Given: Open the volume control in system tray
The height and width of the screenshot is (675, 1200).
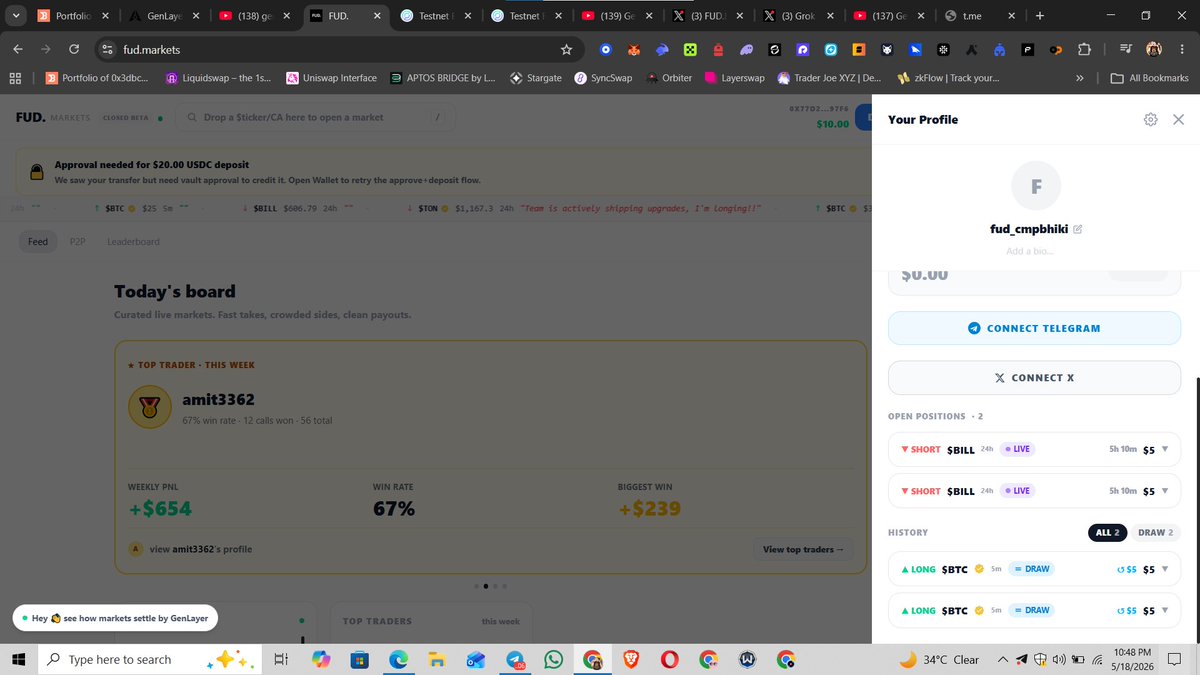Looking at the screenshot, I should tap(1058, 659).
